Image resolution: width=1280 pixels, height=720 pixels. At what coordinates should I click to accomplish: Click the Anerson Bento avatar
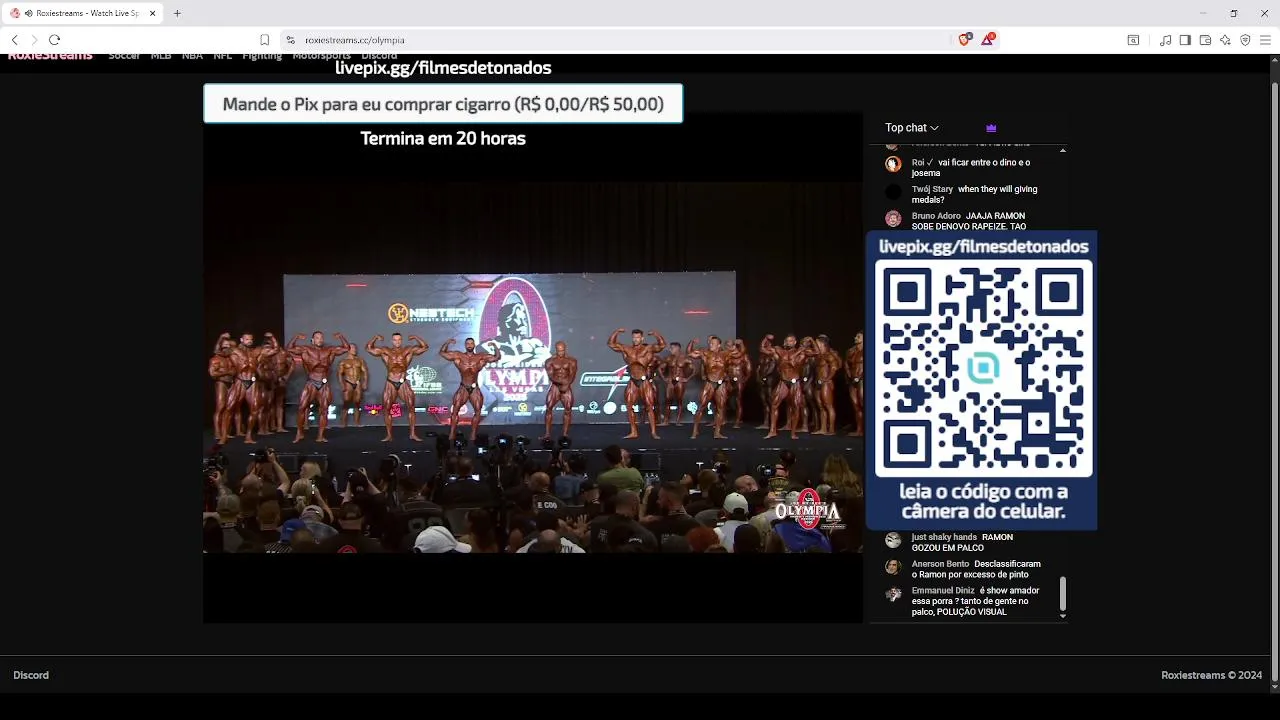pyautogui.click(x=893, y=567)
